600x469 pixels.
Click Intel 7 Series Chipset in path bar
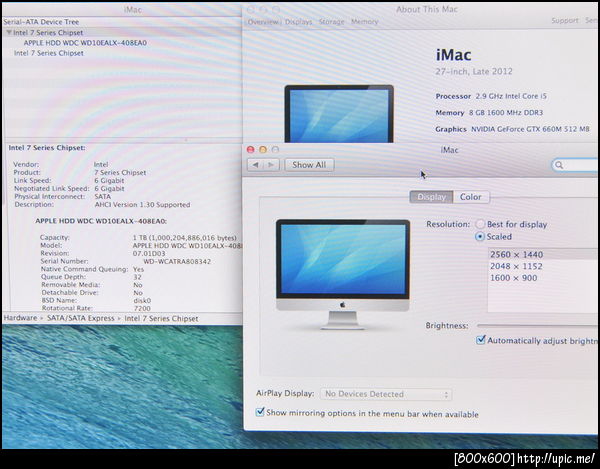click(161, 319)
